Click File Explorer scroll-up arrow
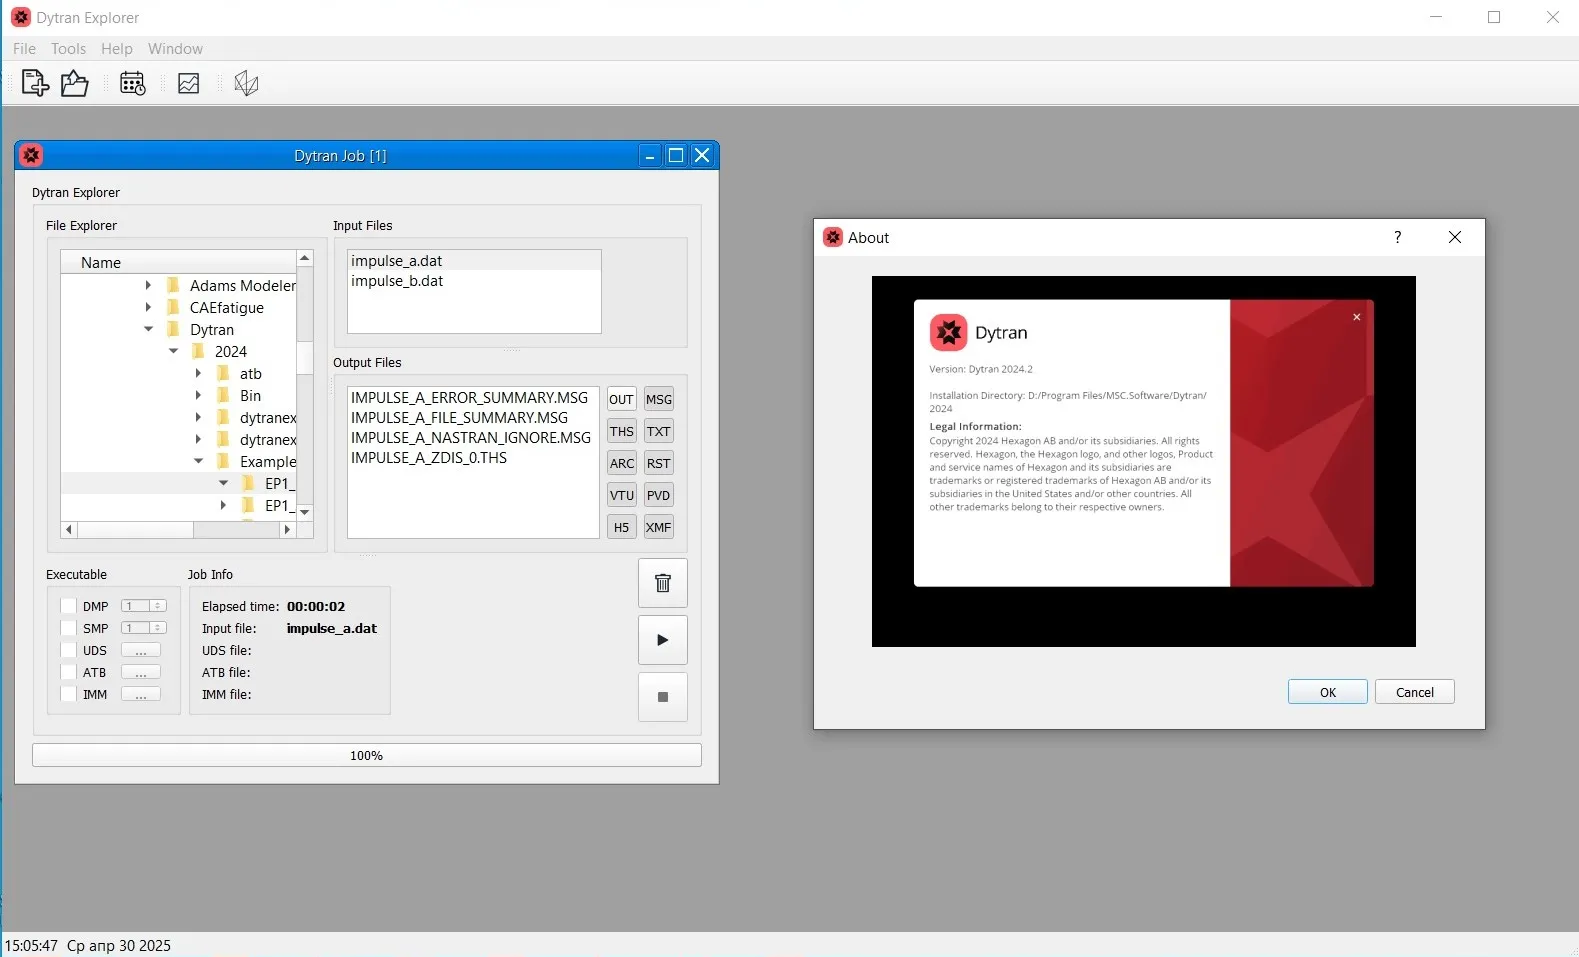Viewport: 1579px width, 957px height. (x=305, y=258)
